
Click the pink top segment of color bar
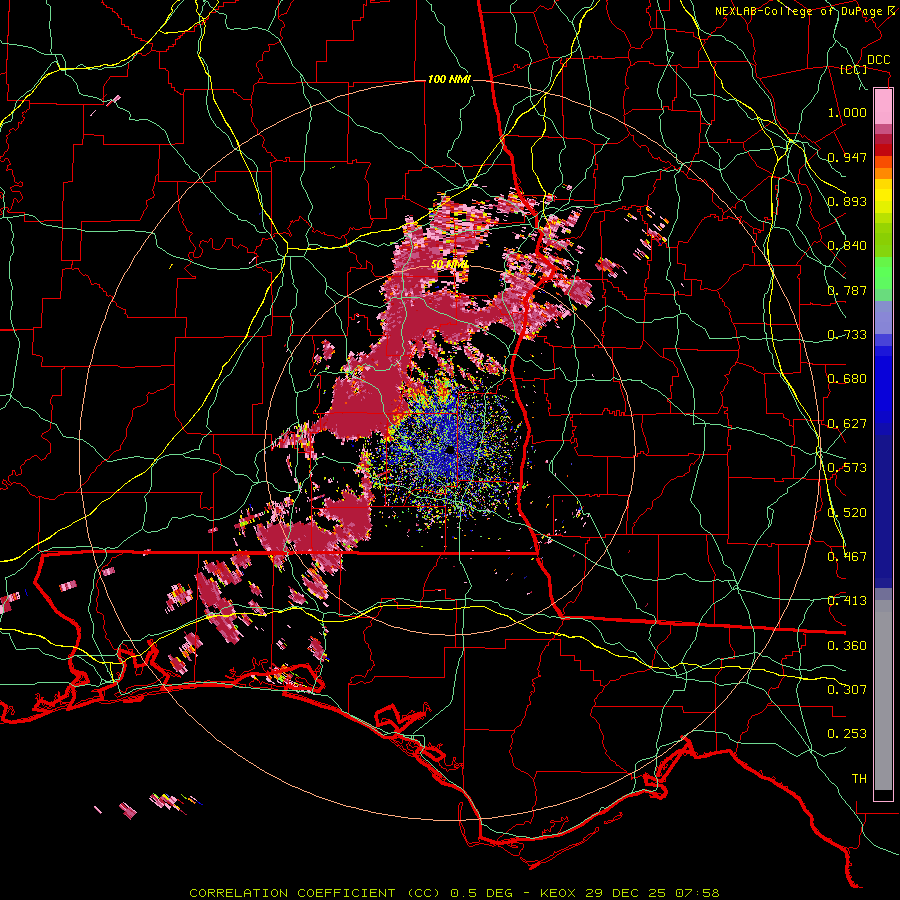coord(883,106)
